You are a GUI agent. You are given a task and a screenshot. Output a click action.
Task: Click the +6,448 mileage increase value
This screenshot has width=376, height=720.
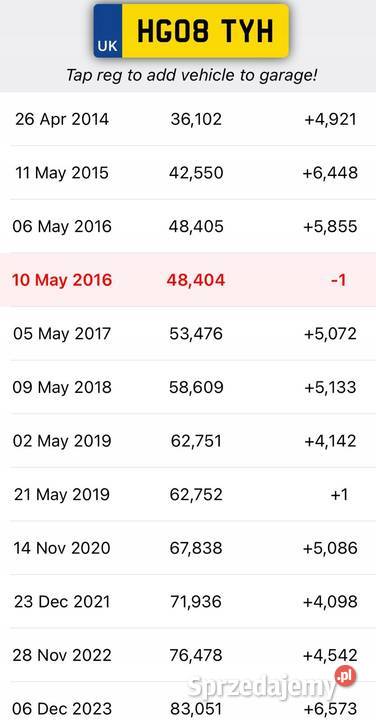[330, 173]
